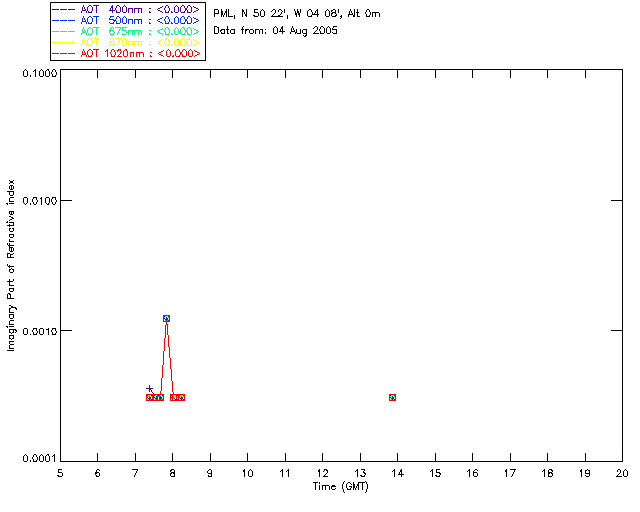640x512 pixels.
Task: Click the x-axis tick label 10
Action: [x=247, y=473]
